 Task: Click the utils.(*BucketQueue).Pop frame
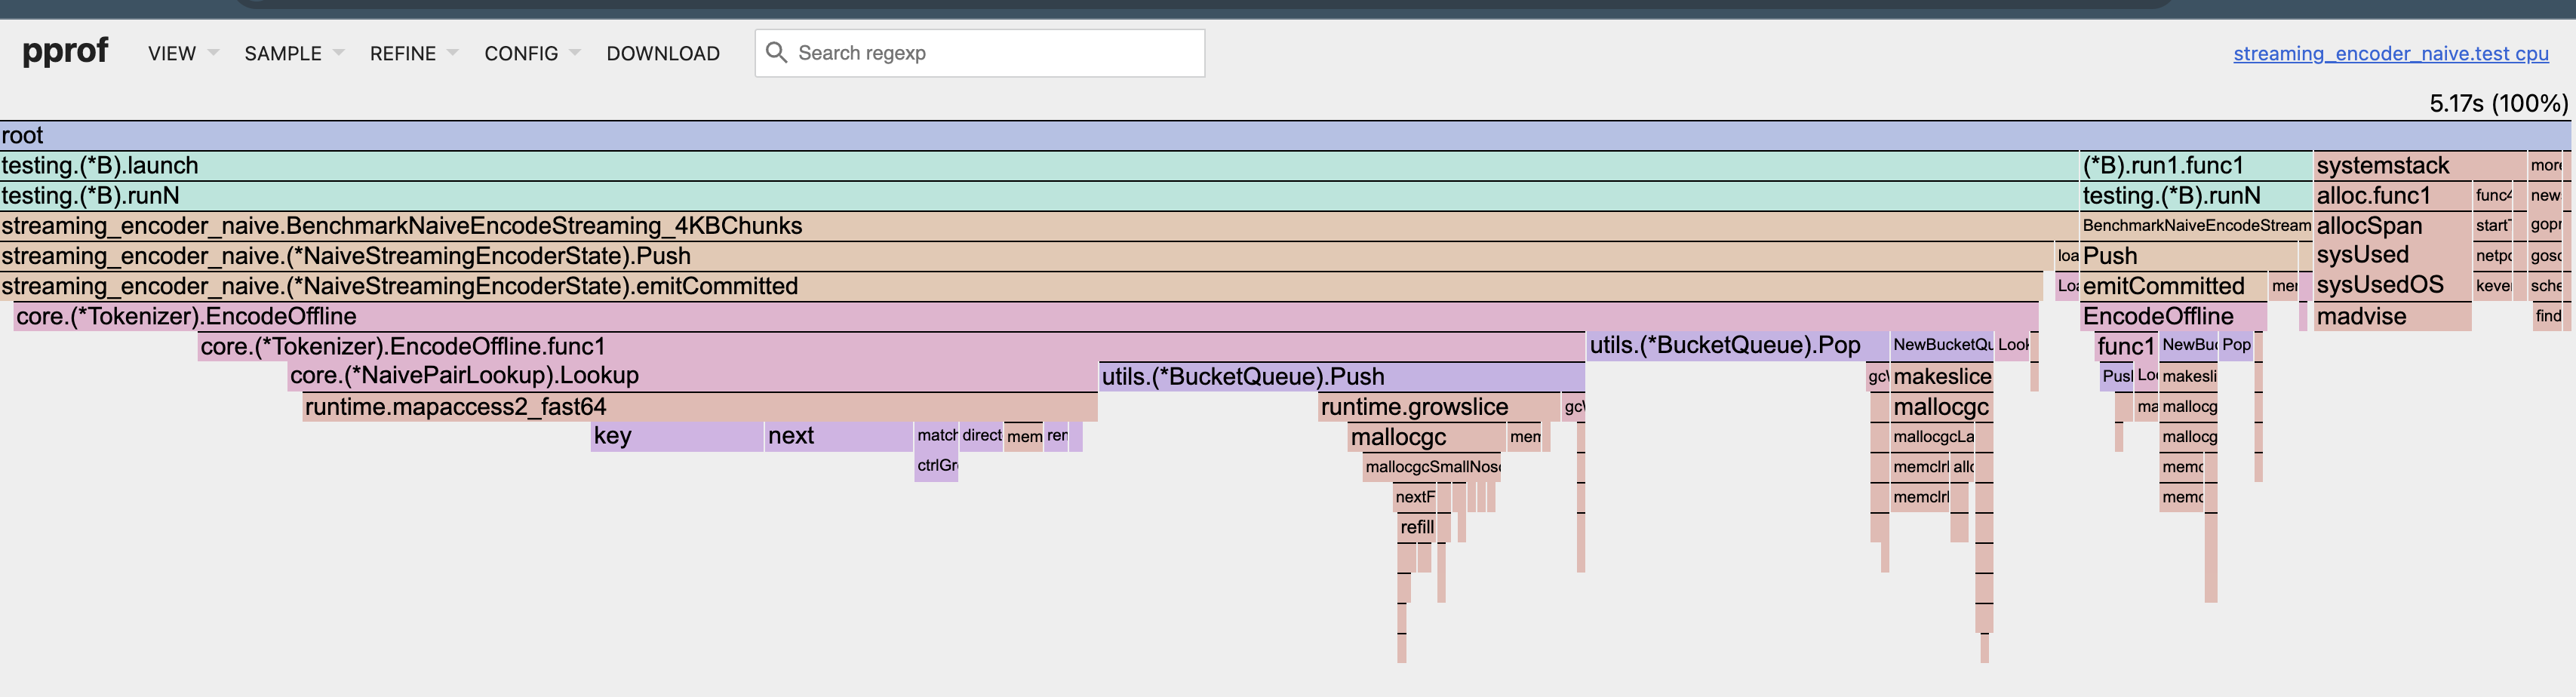[1724, 346]
